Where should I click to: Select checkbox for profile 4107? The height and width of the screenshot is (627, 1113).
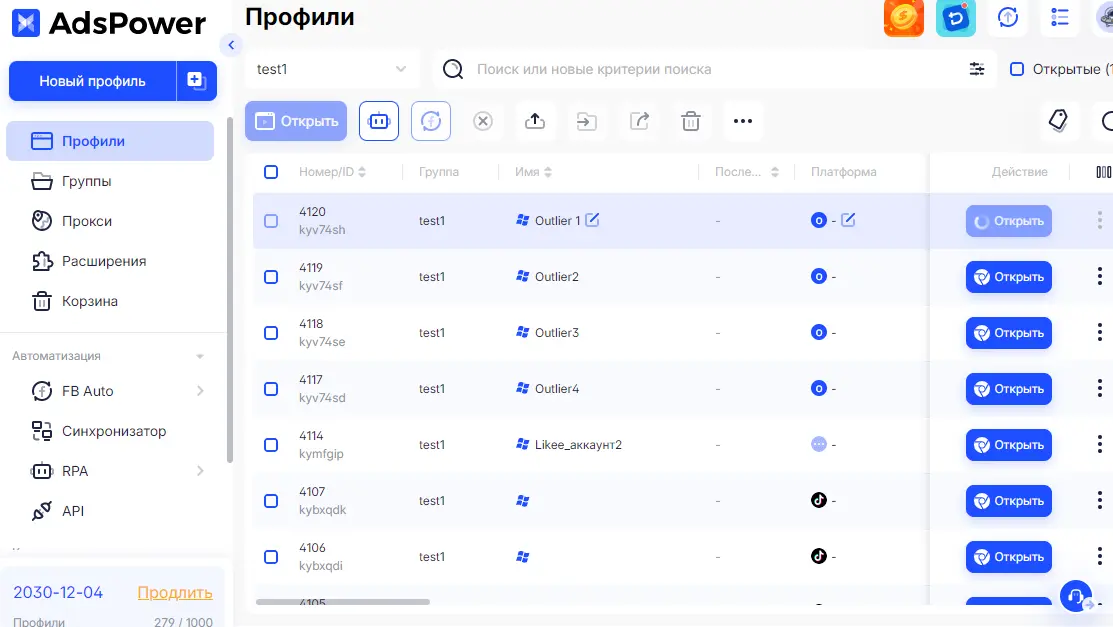pos(271,501)
